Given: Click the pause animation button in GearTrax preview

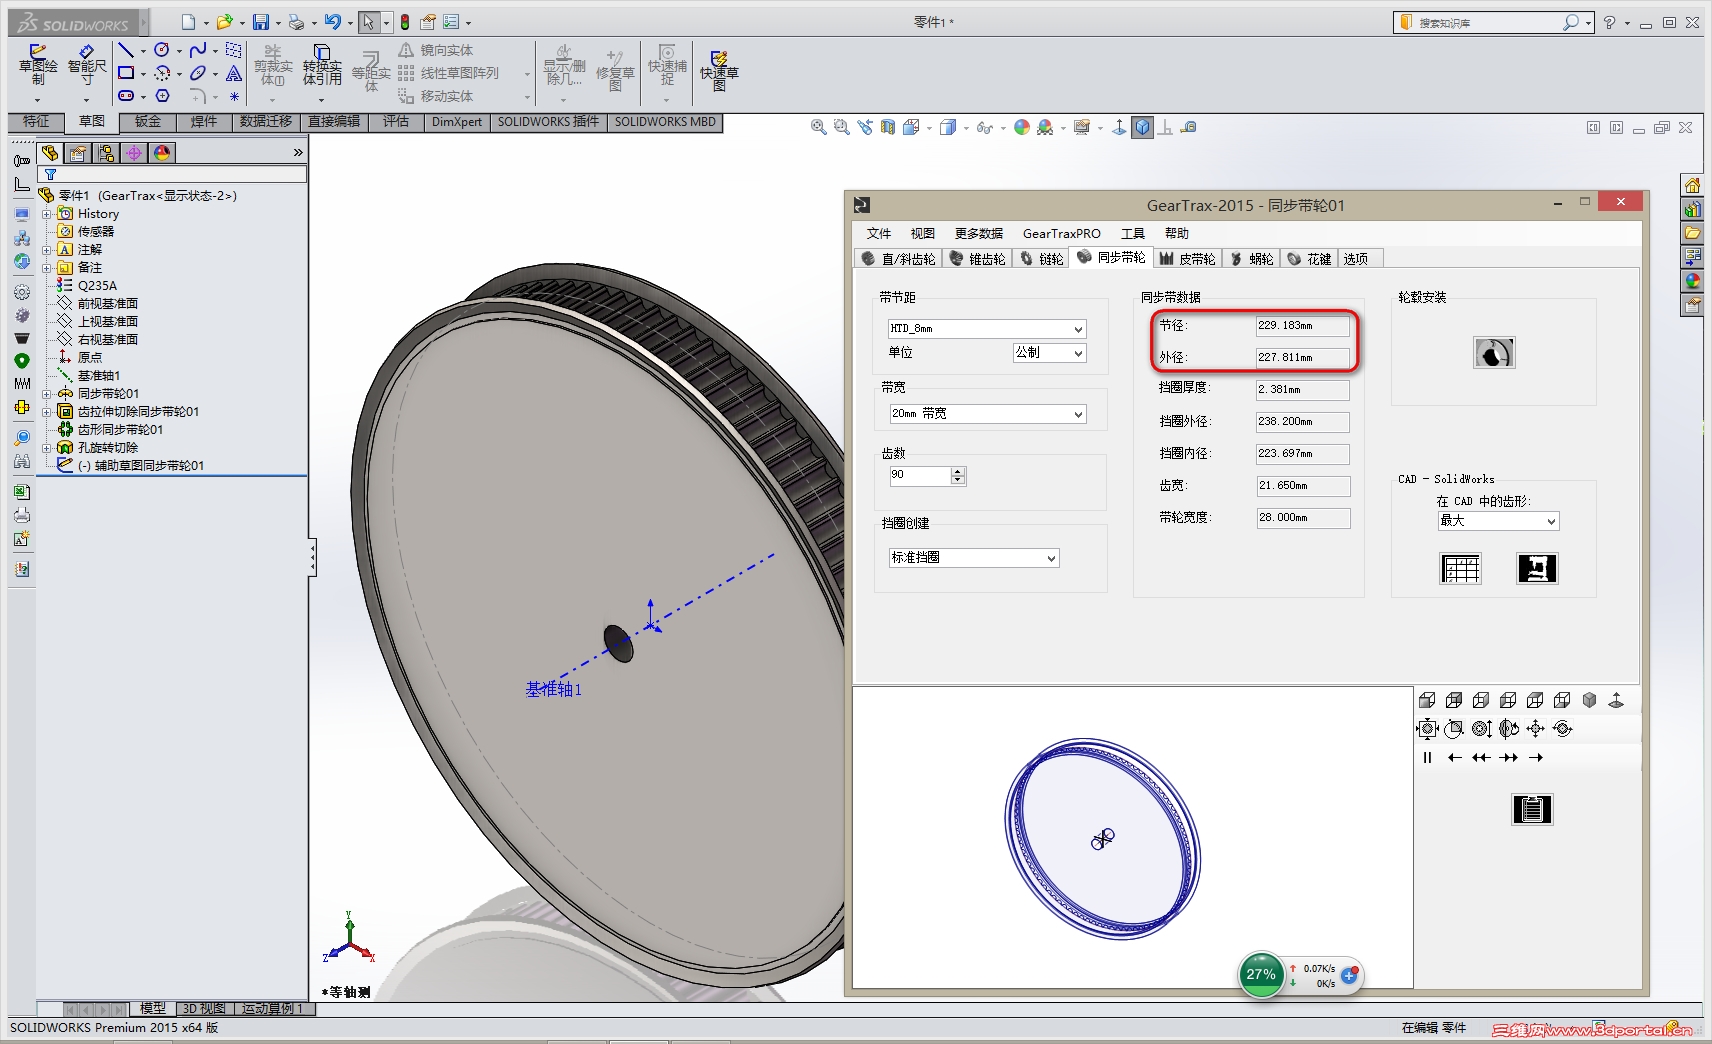Looking at the screenshot, I should (x=1427, y=758).
